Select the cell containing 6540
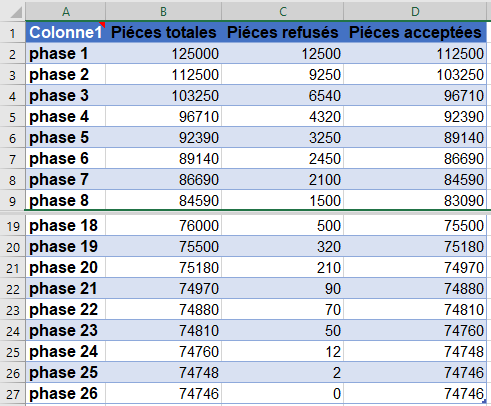Image resolution: width=491 pixels, height=406 pixels. (x=283, y=95)
